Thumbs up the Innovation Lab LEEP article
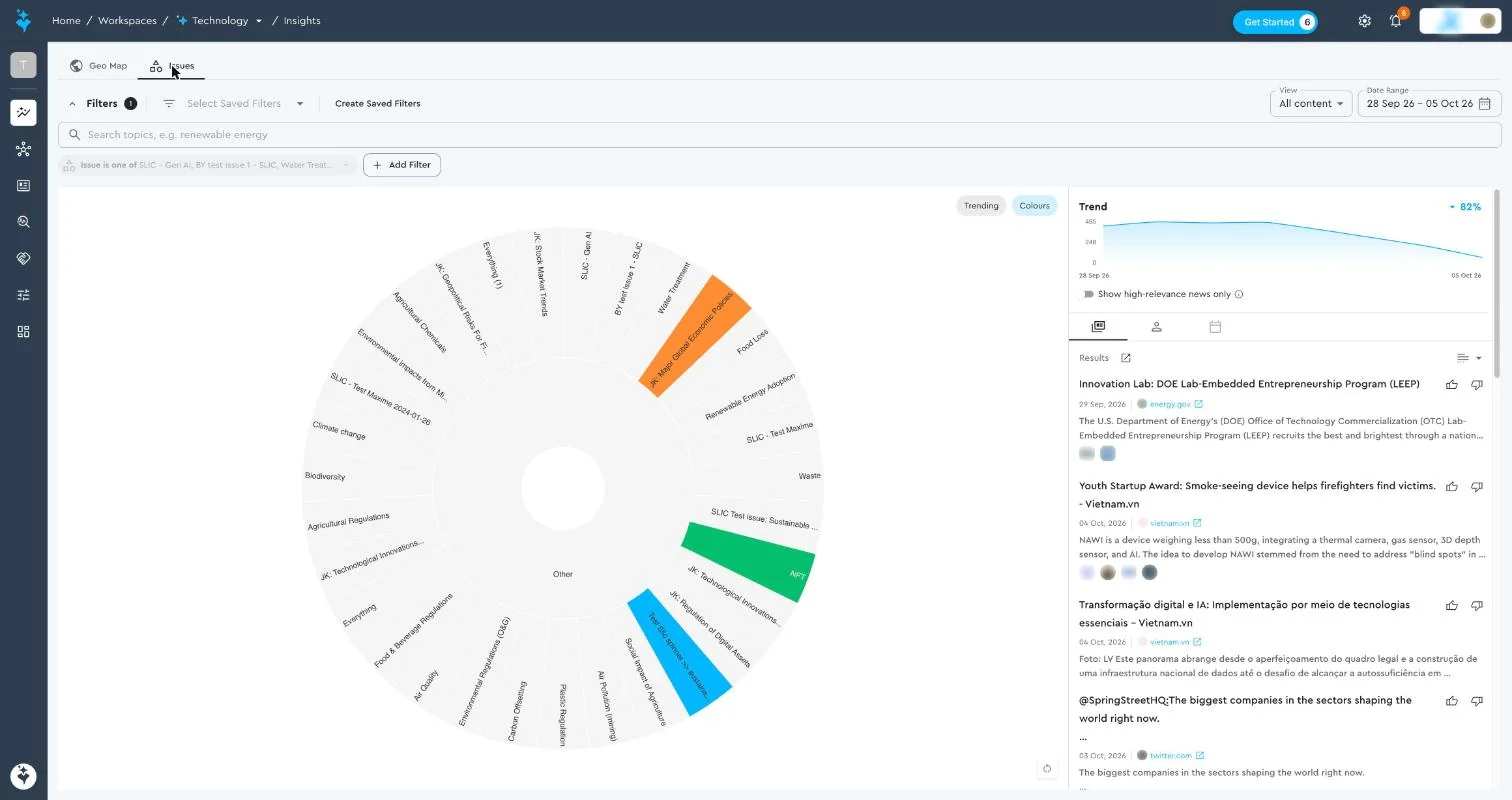The width and height of the screenshot is (1512, 800). pos(1451,384)
